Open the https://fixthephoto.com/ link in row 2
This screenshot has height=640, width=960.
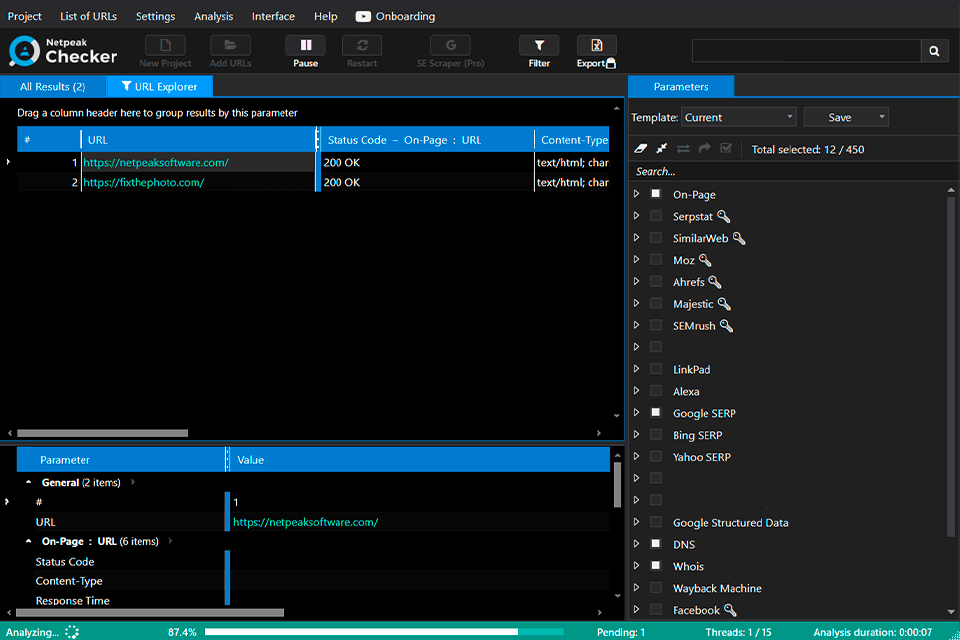(x=144, y=182)
